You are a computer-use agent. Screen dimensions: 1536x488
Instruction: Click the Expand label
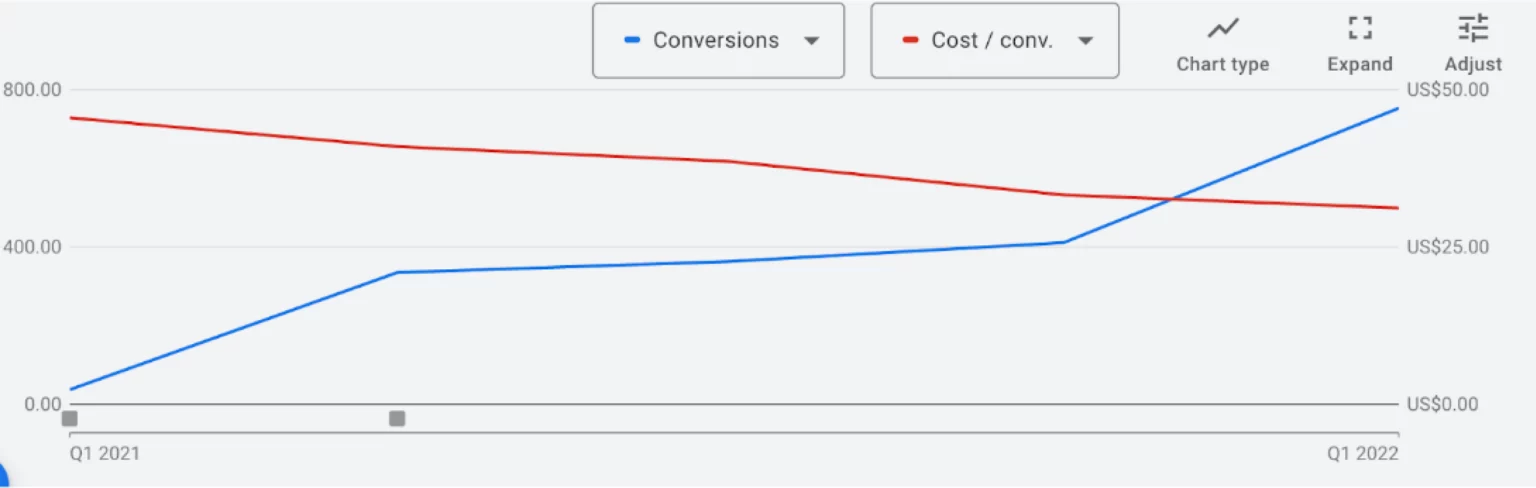click(x=1359, y=64)
